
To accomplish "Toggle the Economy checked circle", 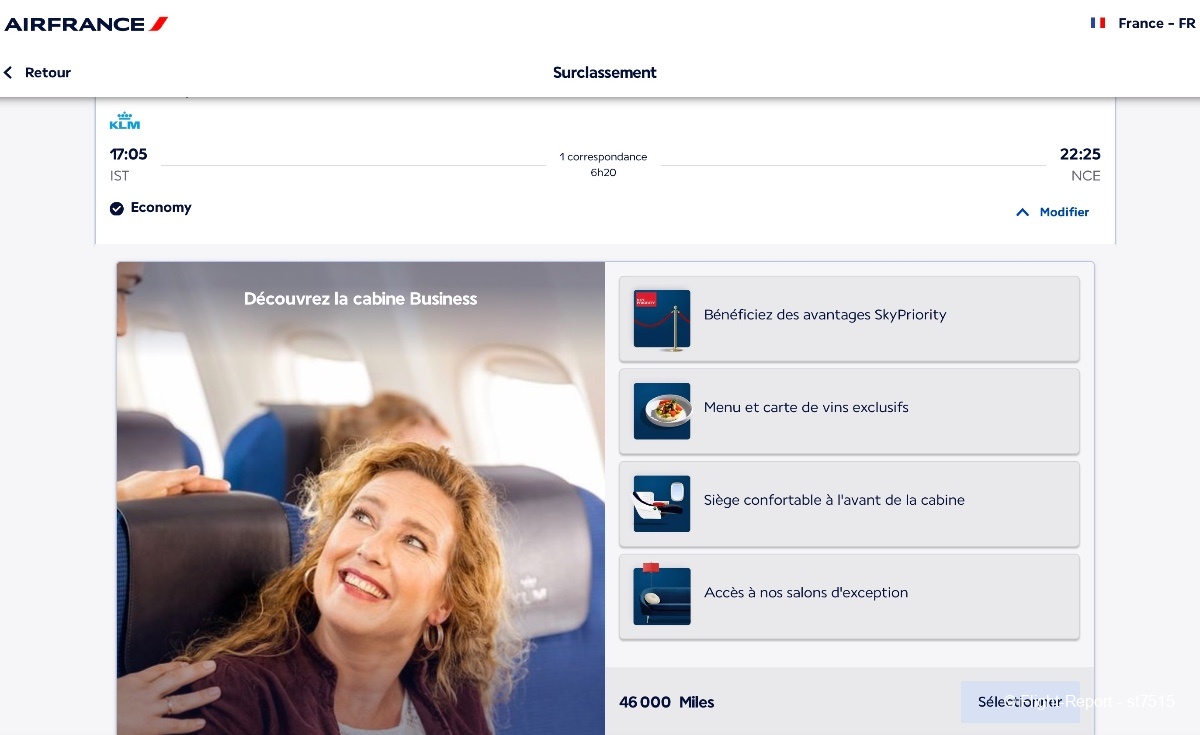I will 117,208.
